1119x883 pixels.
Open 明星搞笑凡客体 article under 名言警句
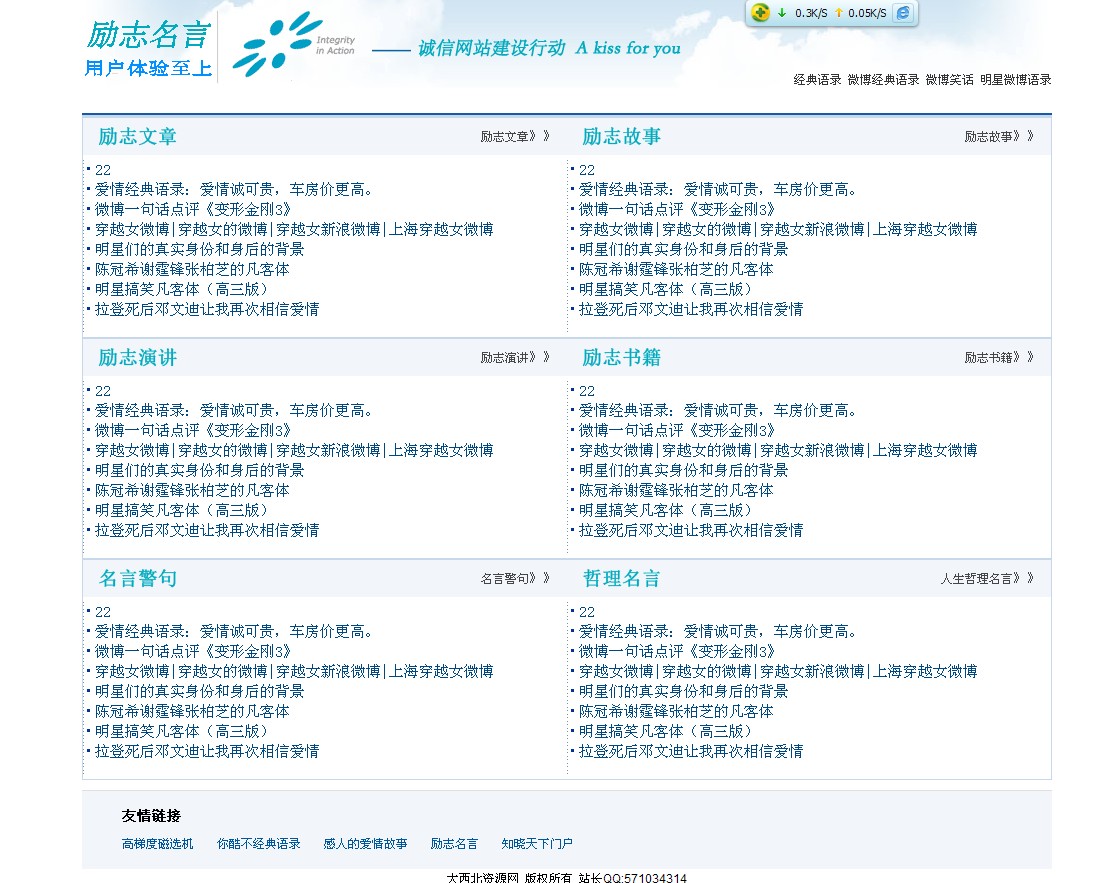181,731
